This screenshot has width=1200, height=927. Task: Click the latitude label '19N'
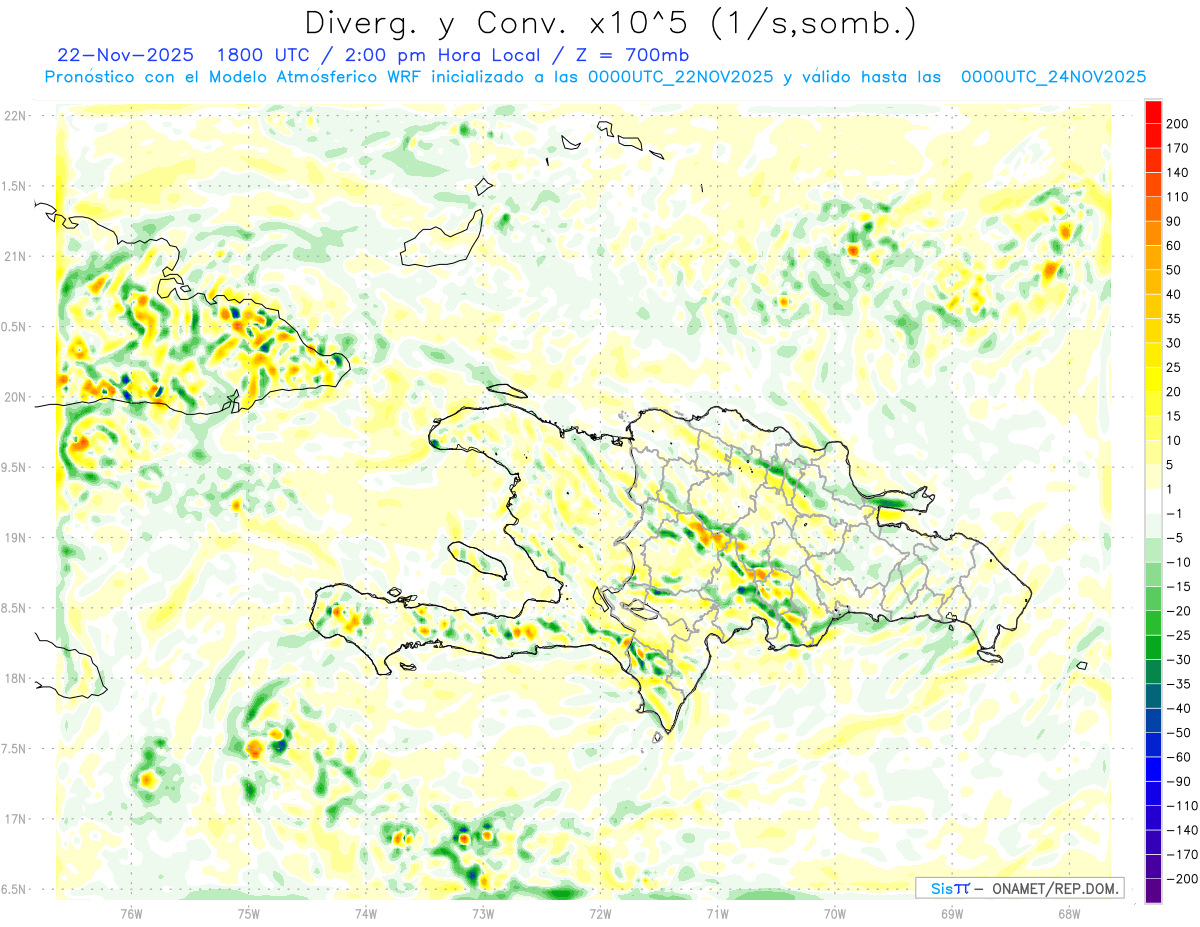[x=15, y=537]
